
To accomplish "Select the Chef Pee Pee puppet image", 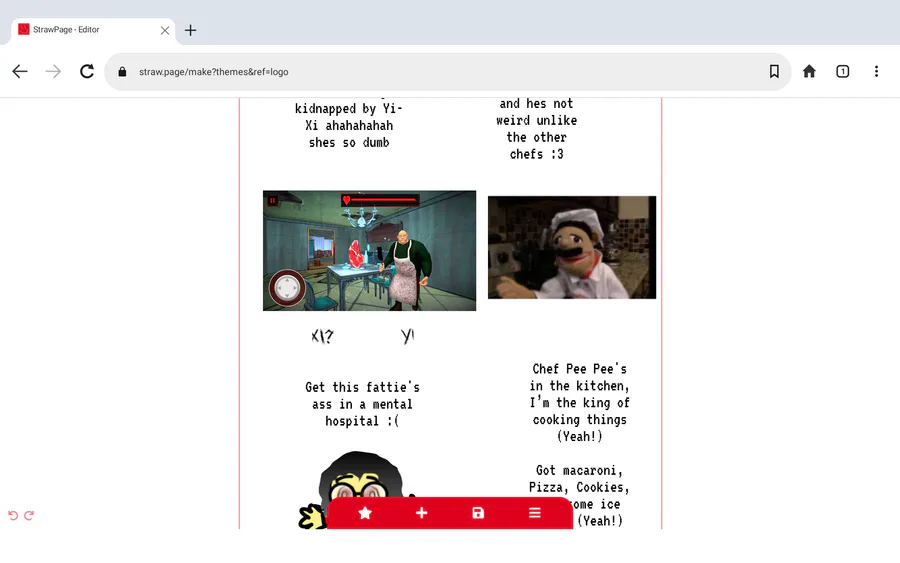I will pos(572,247).
